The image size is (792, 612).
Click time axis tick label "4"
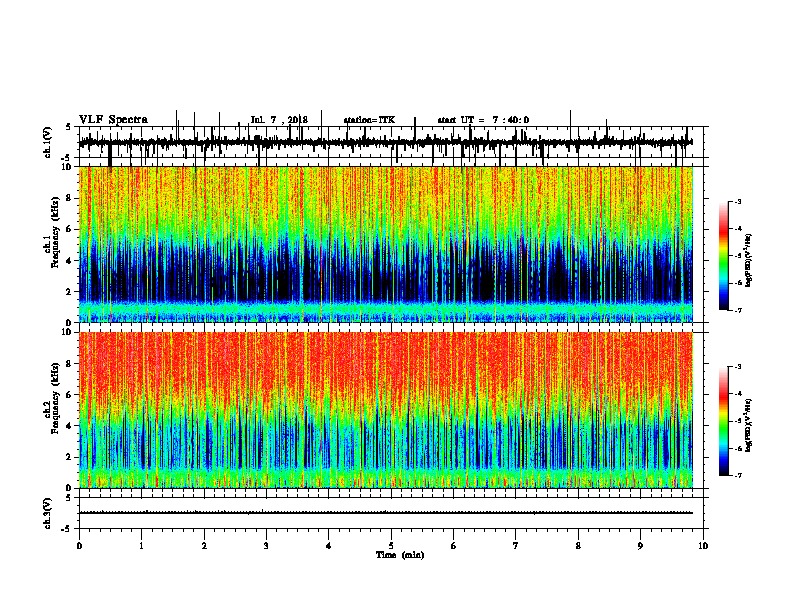click(329, 546)
